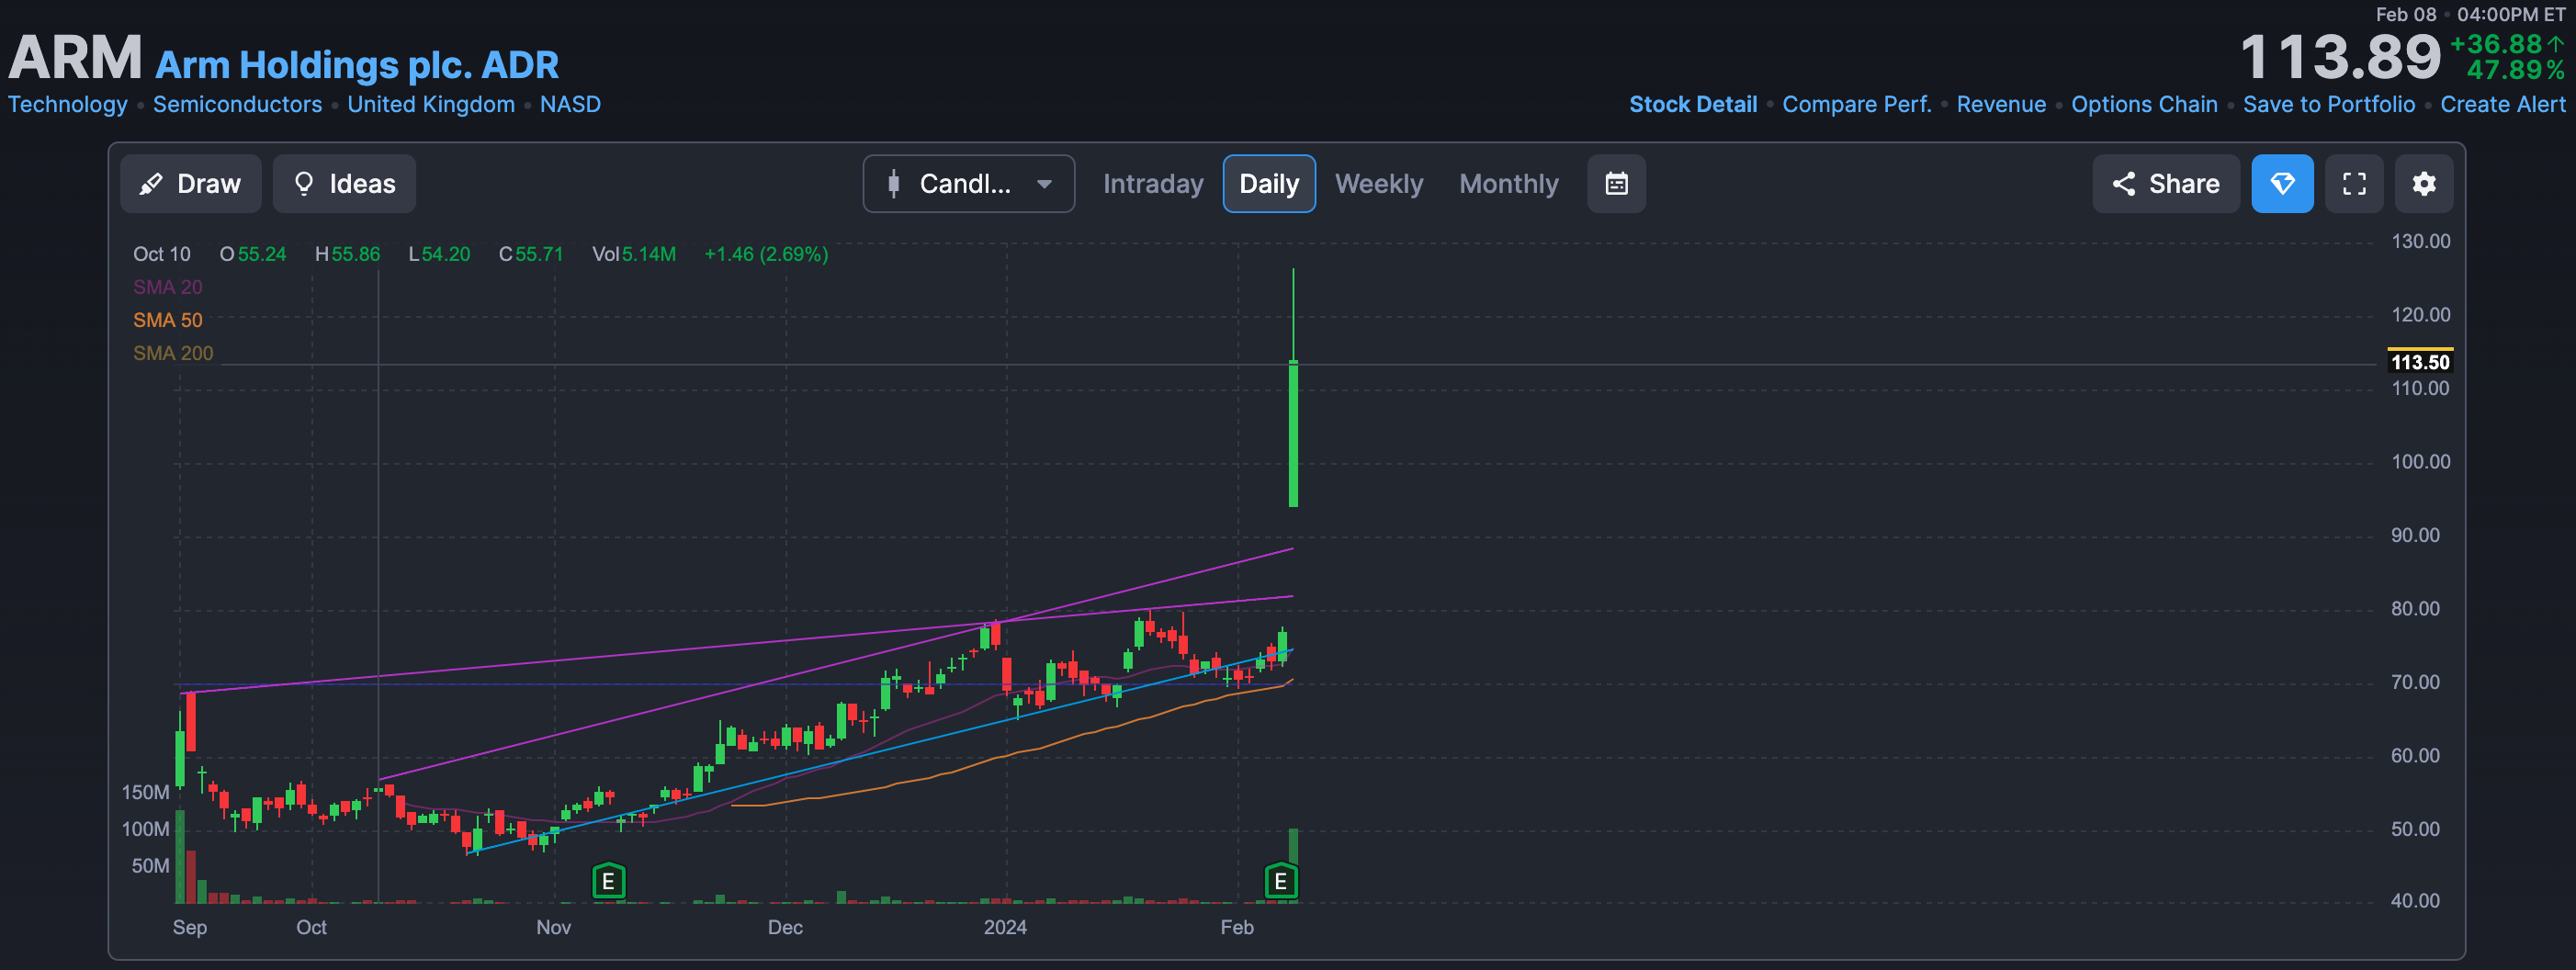Click the pencil icon in Draw button
The width and height of the screenshot is (2576, 970).
click(151, 184)
